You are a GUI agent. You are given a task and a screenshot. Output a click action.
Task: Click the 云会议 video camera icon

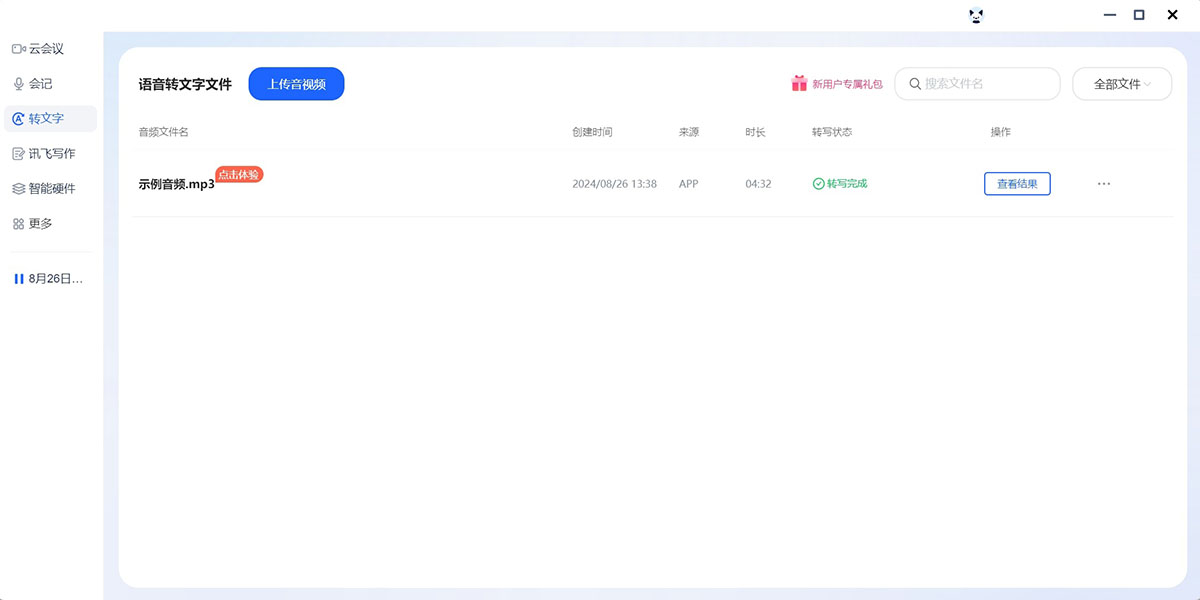tap(18, 49)
